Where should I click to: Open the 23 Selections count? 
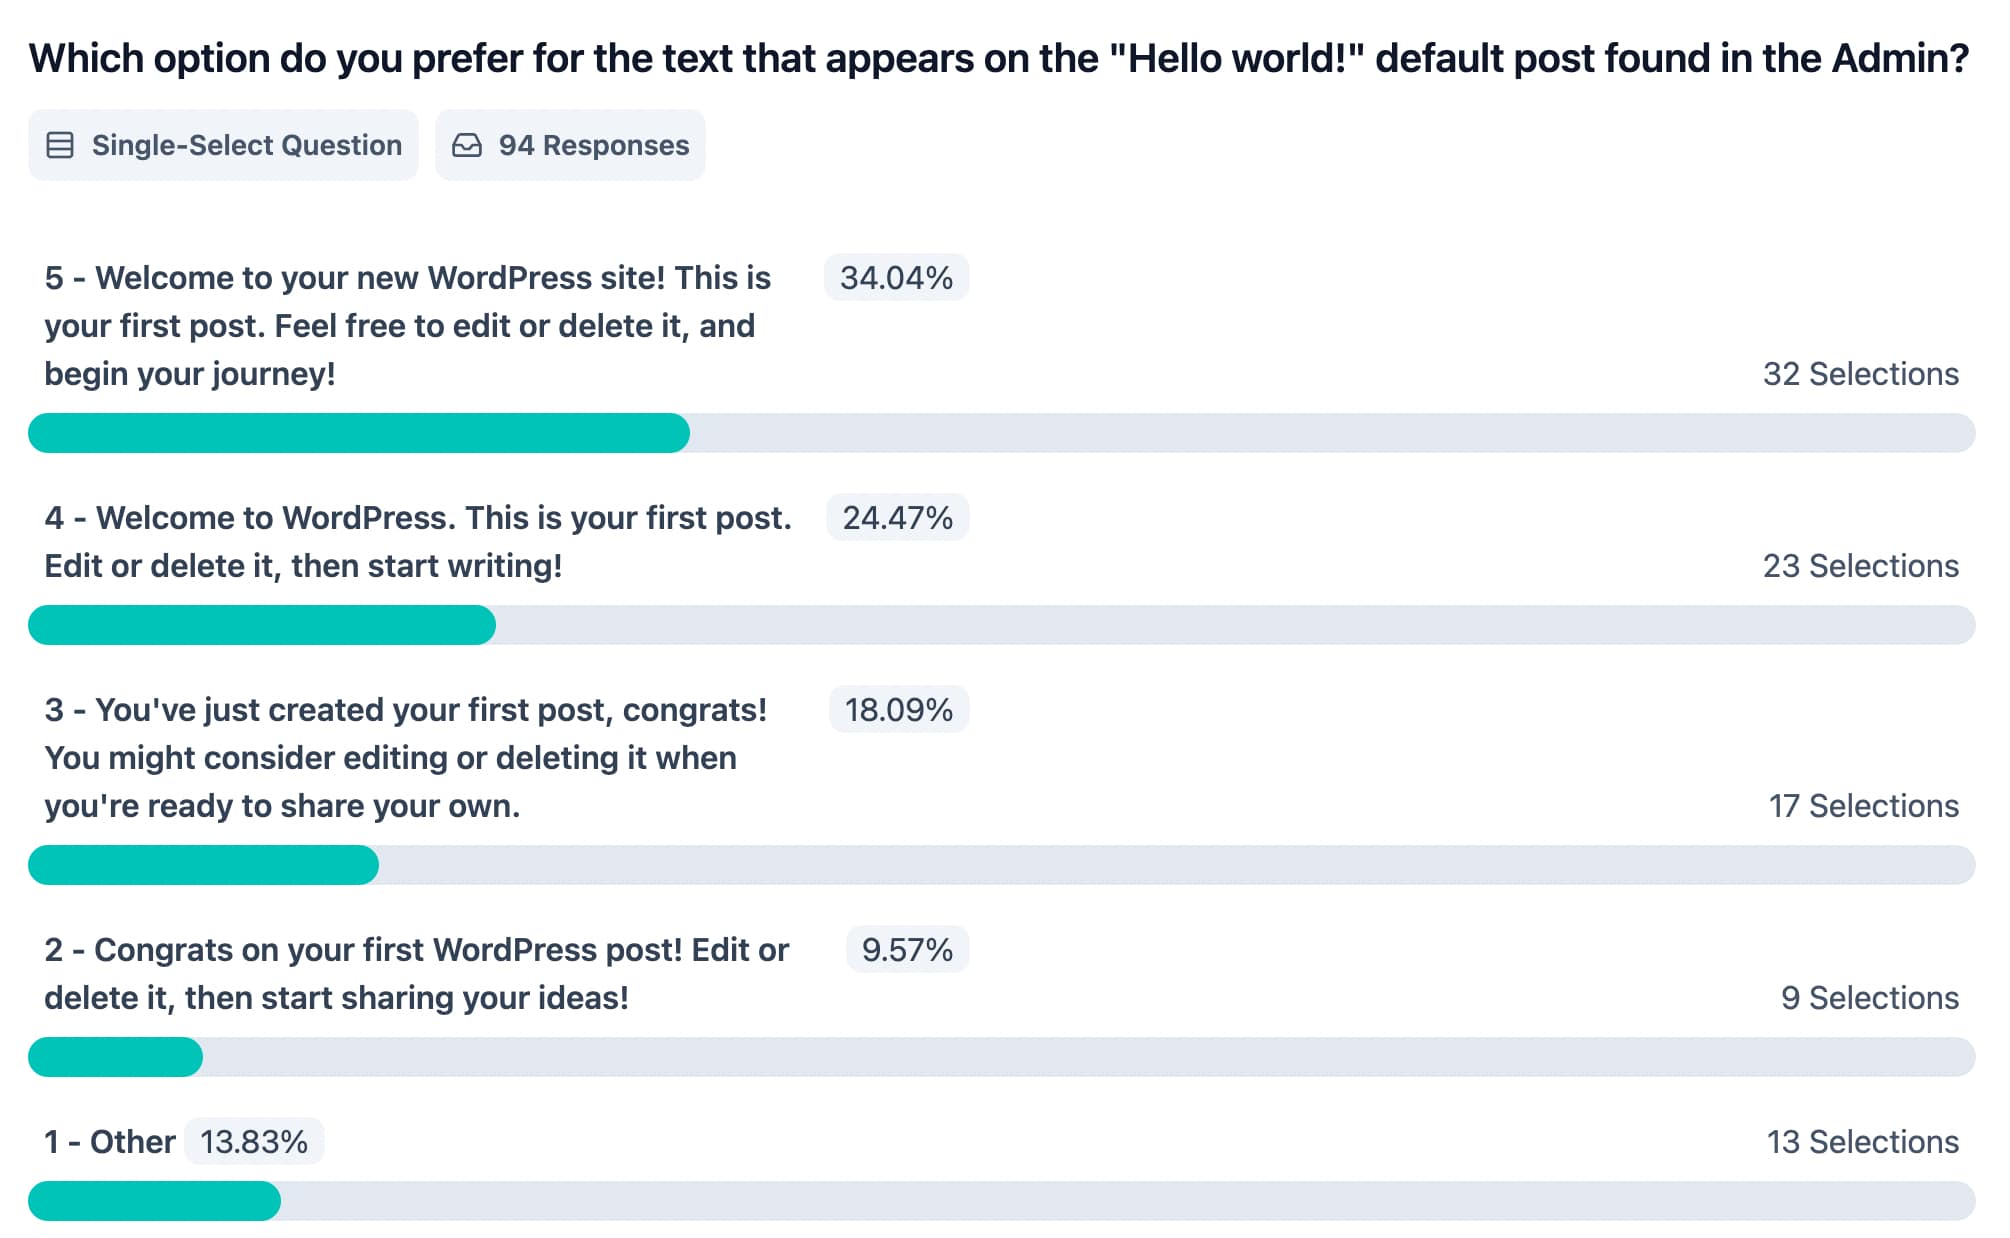coord(1860,566)
